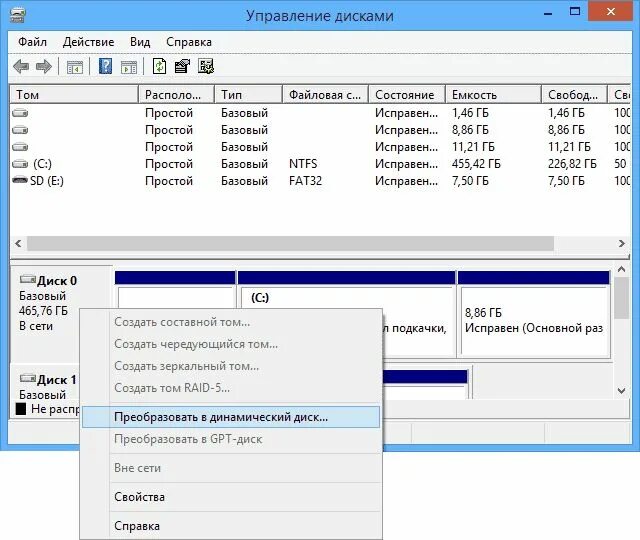Sort by the Свобод… column header
Image resolution: width=640 pixels, height=540 pixels.
tap(574, 95)
